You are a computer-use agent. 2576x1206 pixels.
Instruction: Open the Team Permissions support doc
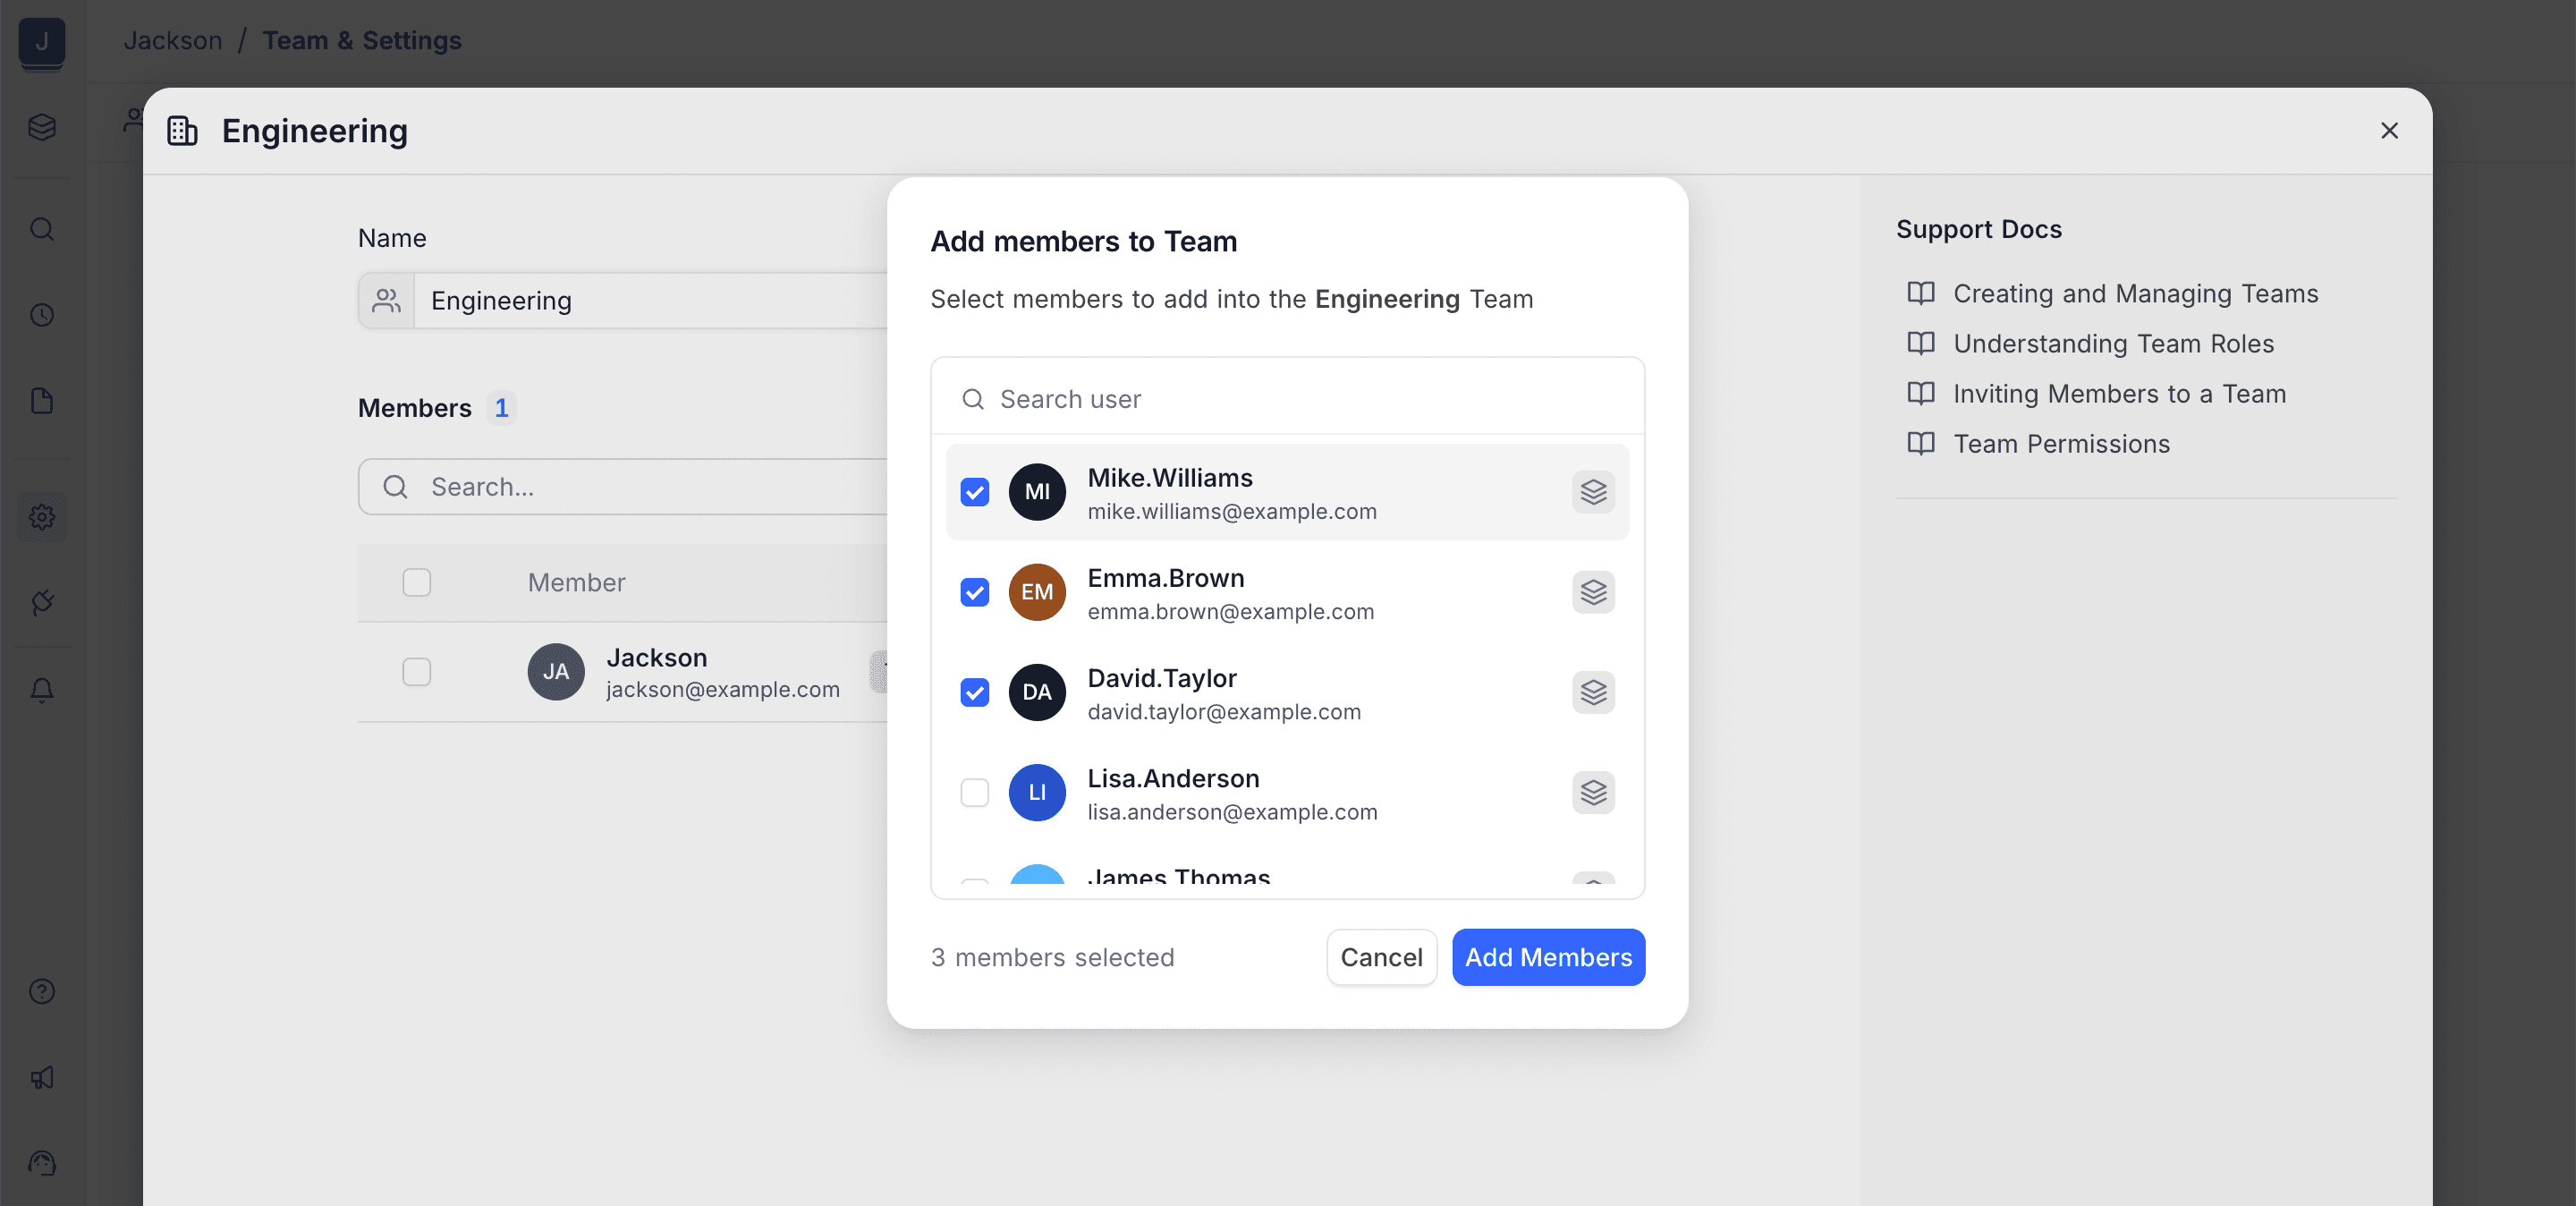2060,443
